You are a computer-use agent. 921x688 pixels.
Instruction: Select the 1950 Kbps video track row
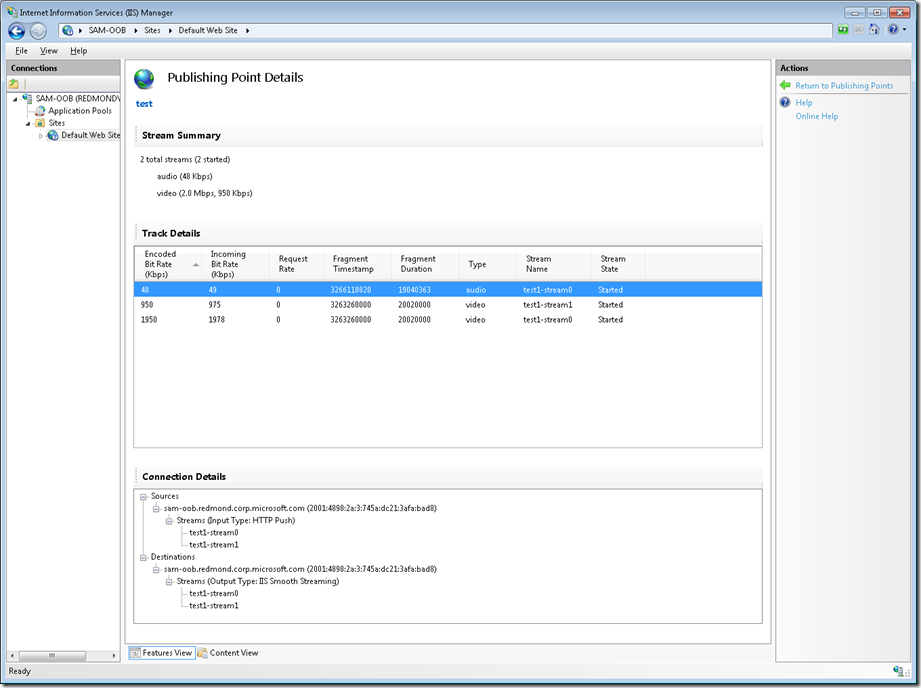coord(448,320)
